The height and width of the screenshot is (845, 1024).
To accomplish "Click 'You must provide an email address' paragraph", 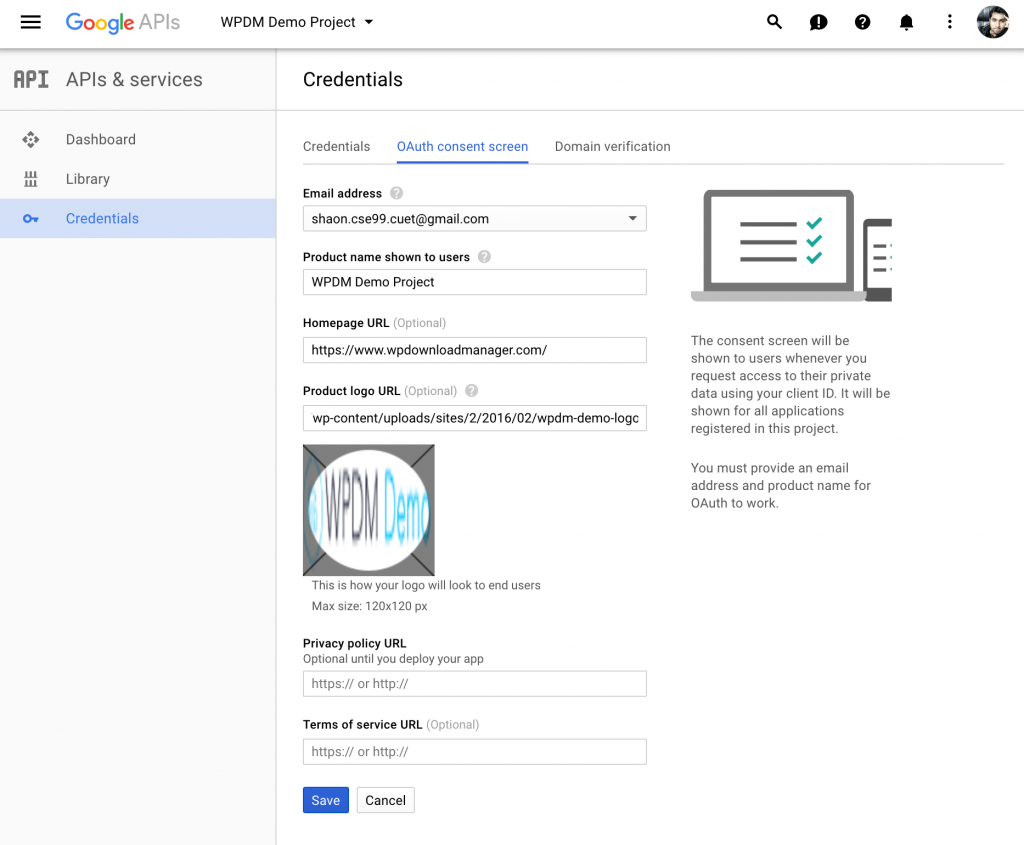I will pyautogui.click(x=781, y=485).
